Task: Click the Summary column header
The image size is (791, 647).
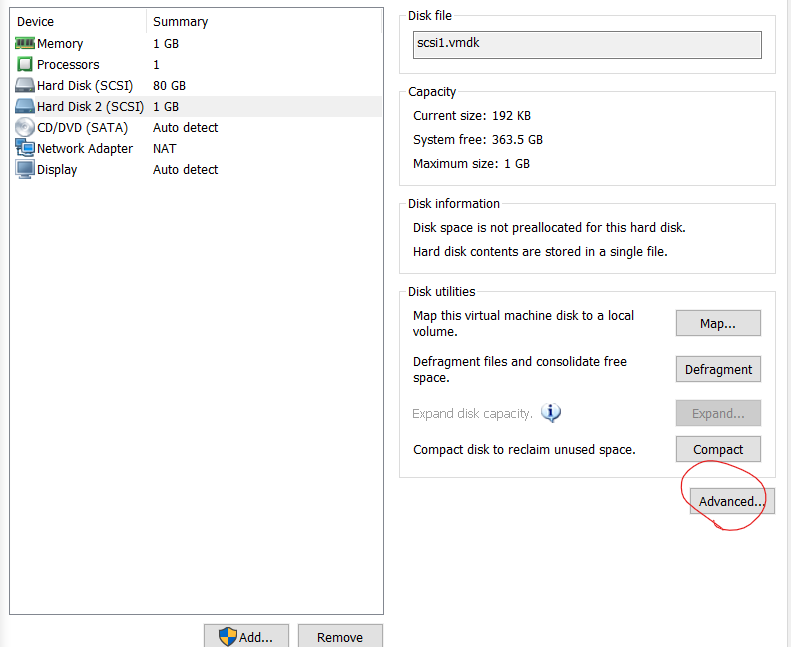Action: coord(181,22)
